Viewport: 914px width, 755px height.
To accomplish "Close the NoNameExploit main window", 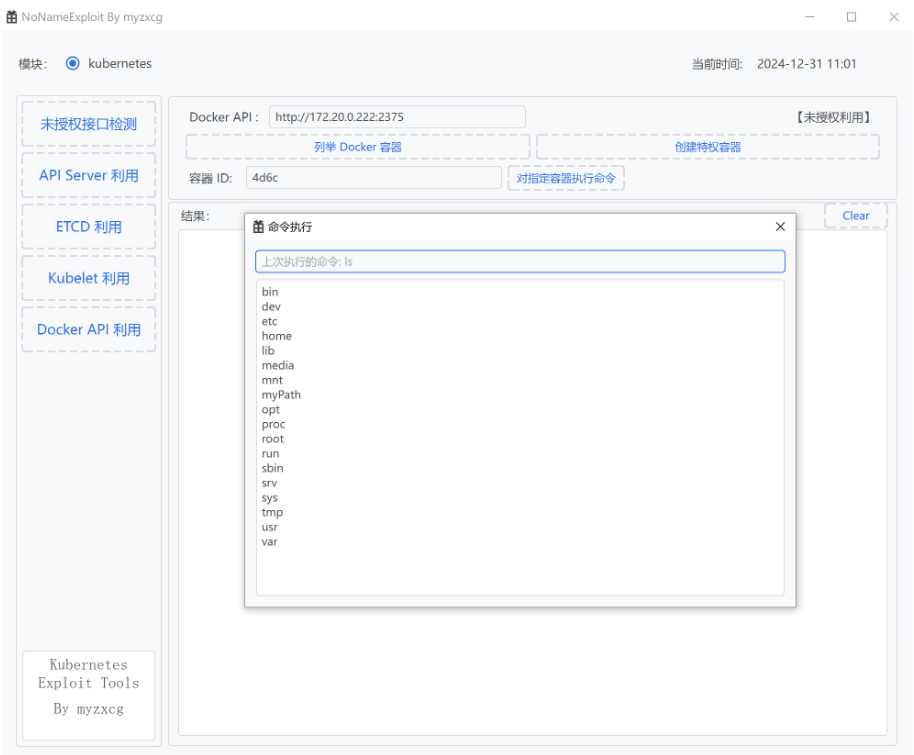I will pos(894,17).
